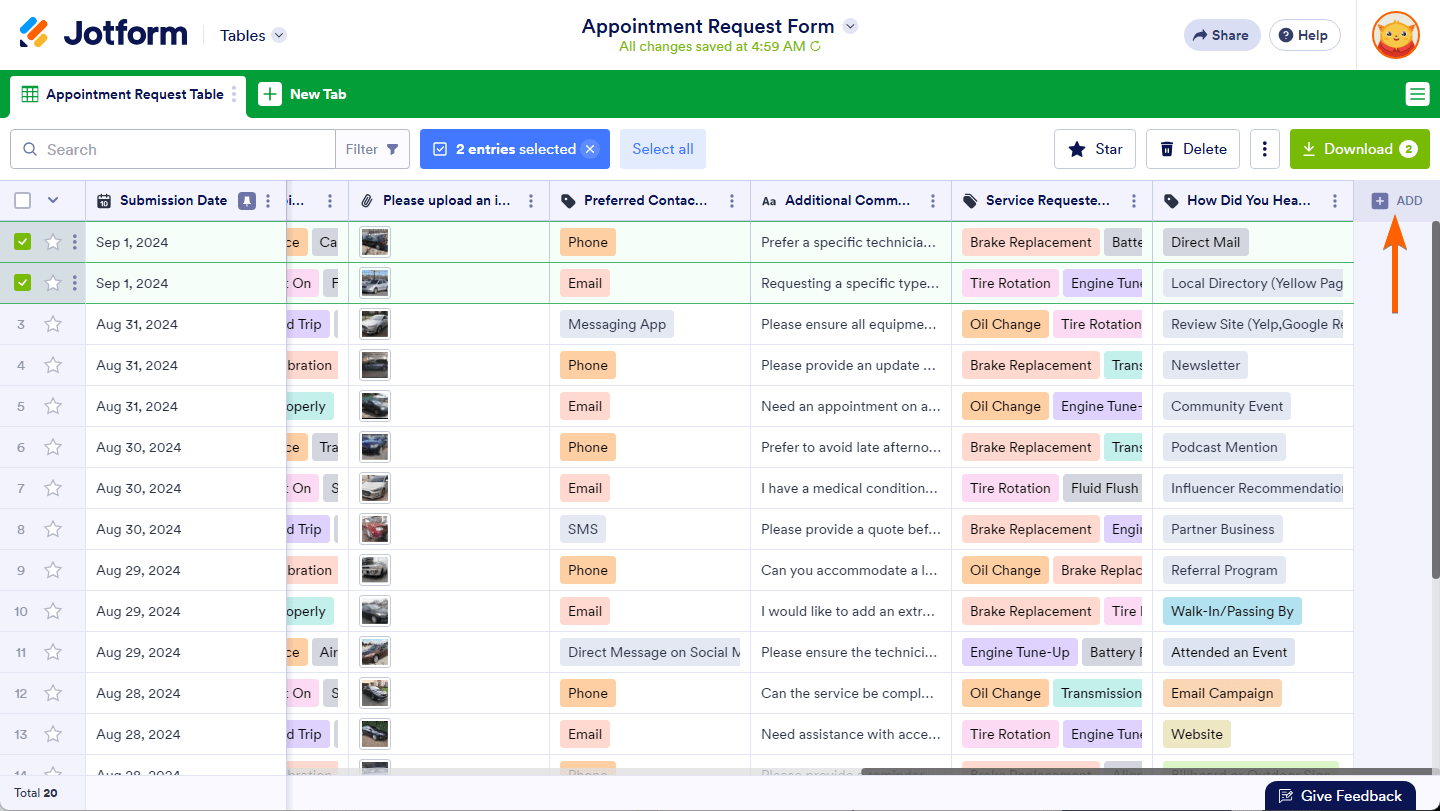
Task: Clear the 2 entries selected badge
Action: [x=590, y=149]
